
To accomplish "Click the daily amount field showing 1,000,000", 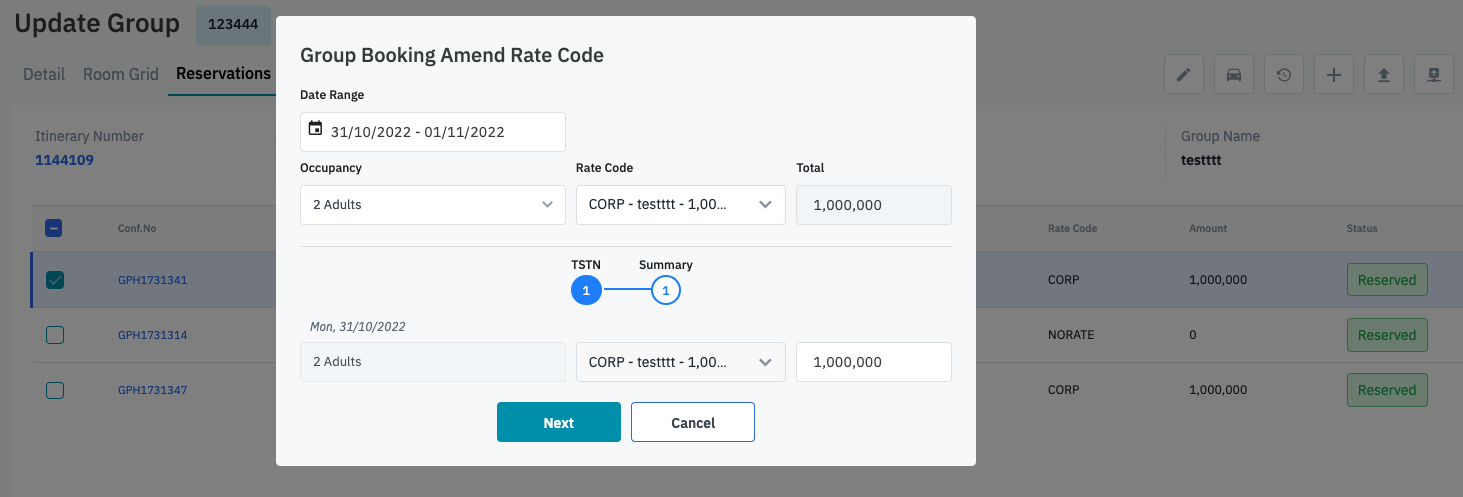I will pos(873,362).
